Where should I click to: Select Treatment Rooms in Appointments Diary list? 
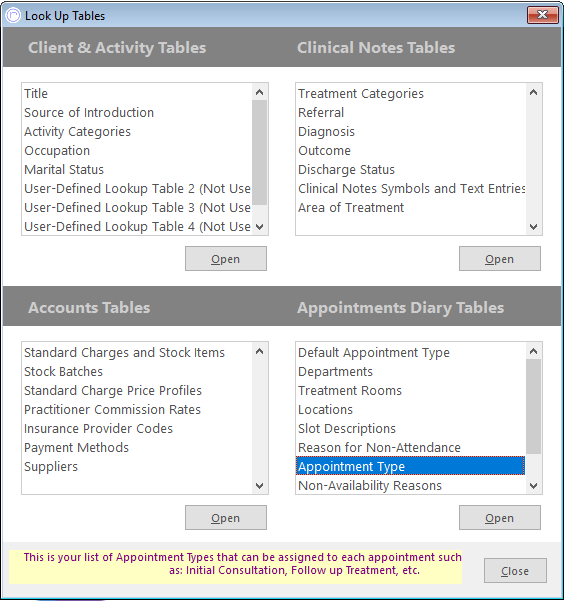(x=350, y=390)
